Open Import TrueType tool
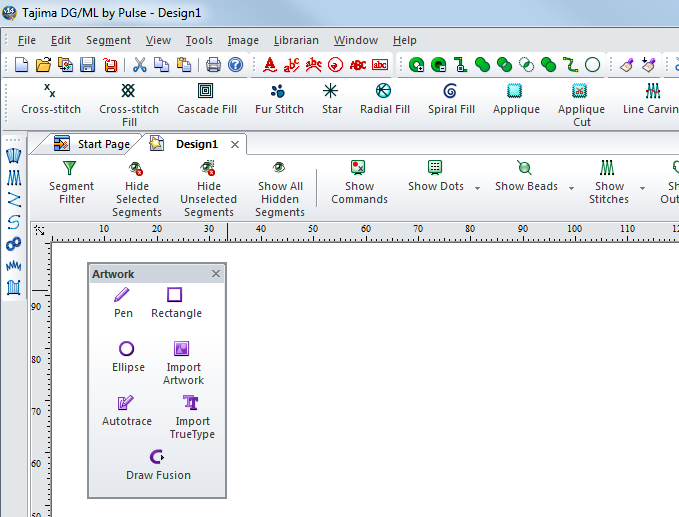679x517 pixels. click(x=192, y=415)
